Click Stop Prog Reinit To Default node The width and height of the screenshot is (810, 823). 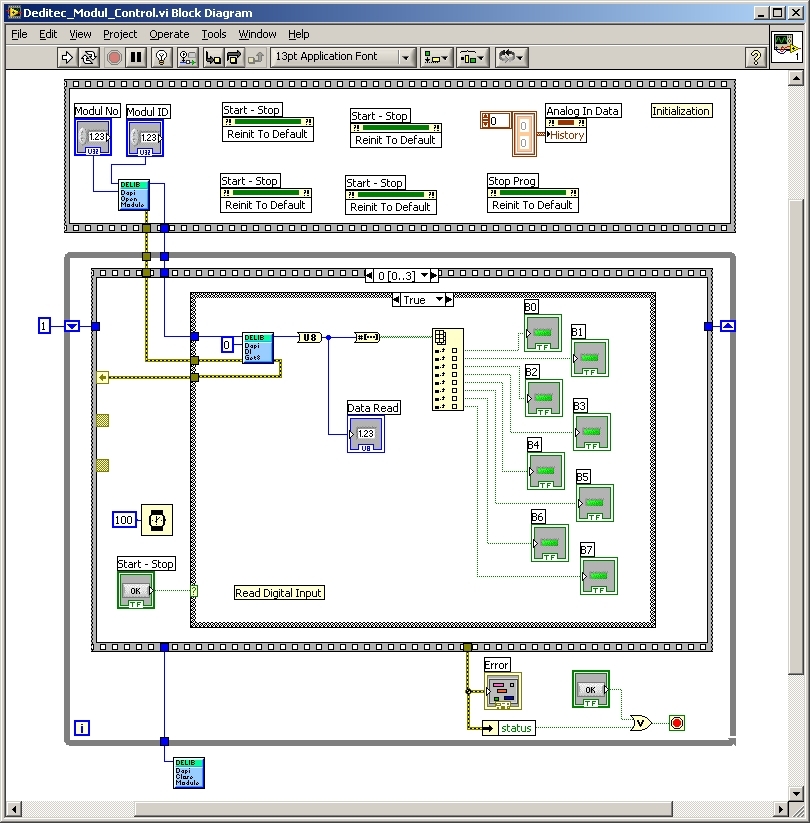pyautogui.click(x=533, y=205)
